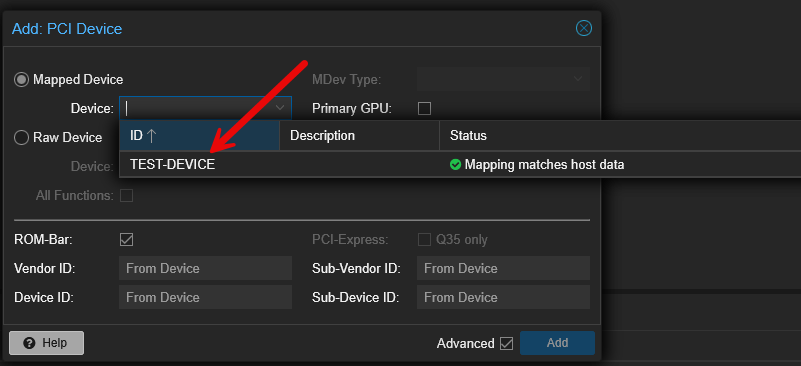Image resolution: width=801 pixels, height=366 pixels.
Task: Select the Mapped Device radio button
Action: click(x=21, y=80)
